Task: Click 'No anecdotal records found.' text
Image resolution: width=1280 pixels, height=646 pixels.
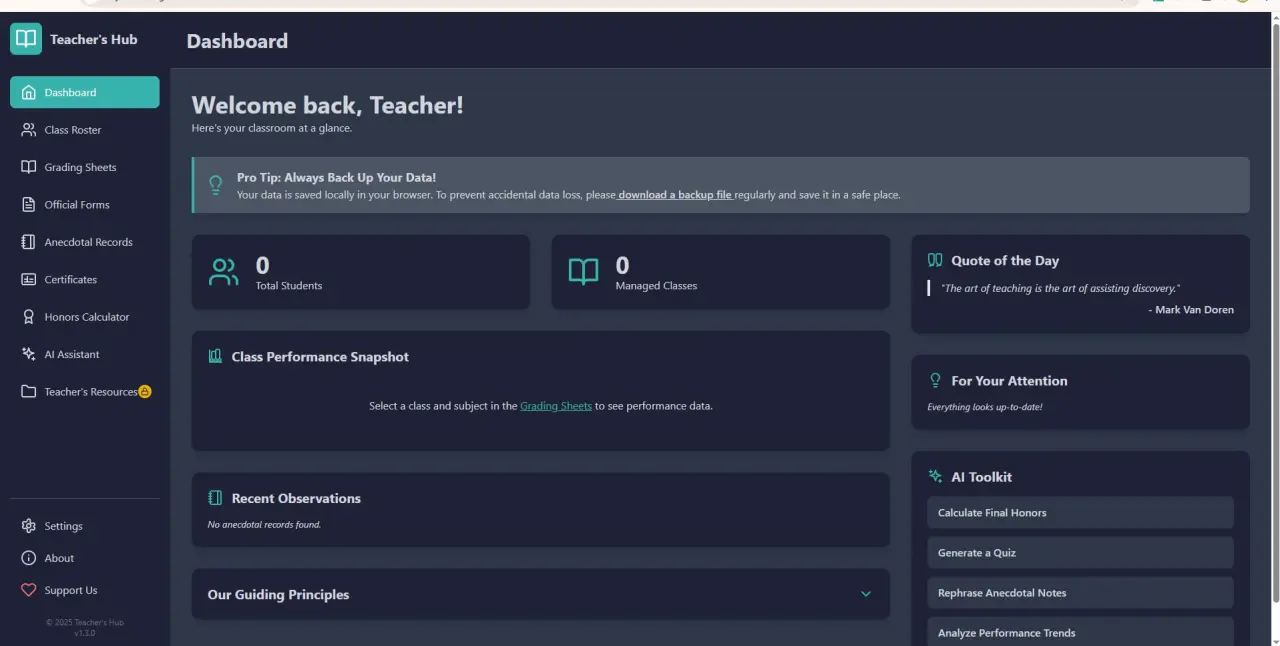Action: (x=264, y=524)
